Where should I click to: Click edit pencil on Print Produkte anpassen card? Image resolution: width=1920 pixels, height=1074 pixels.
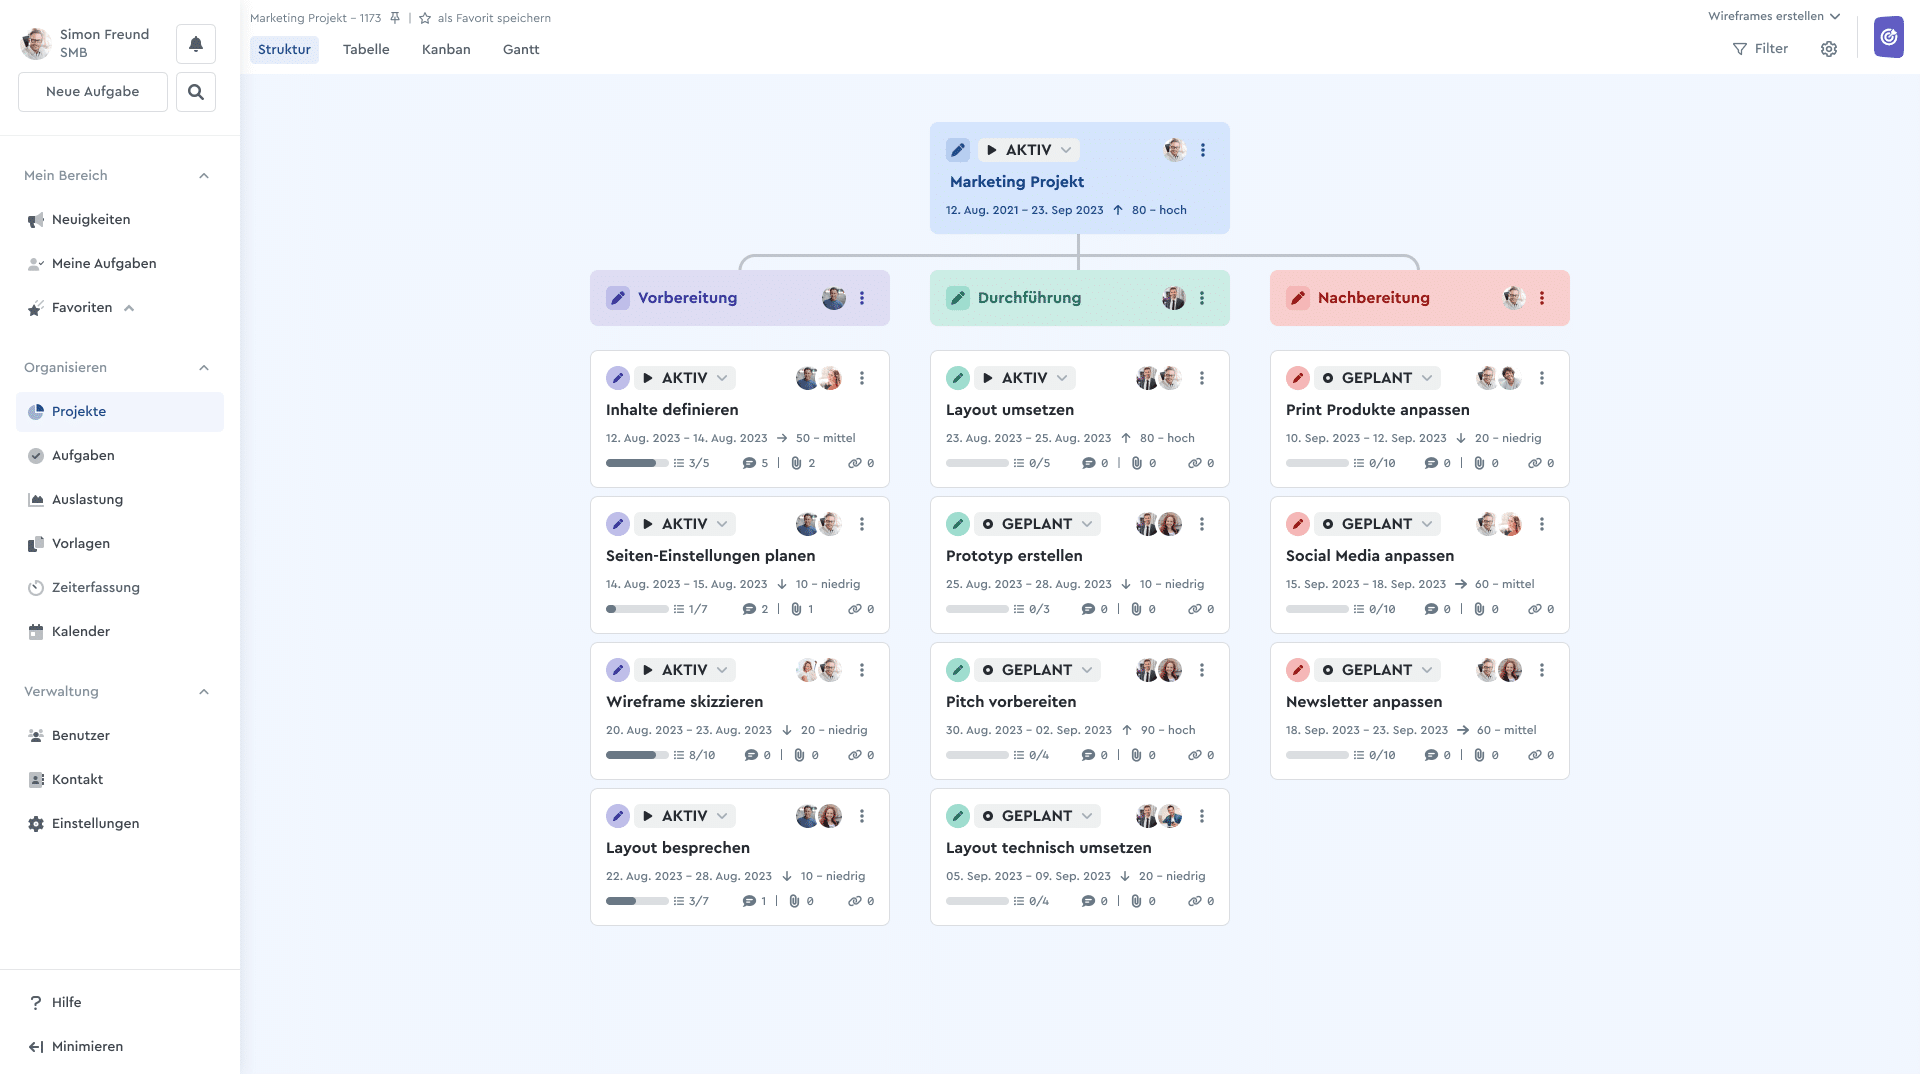coord(1298,378)
